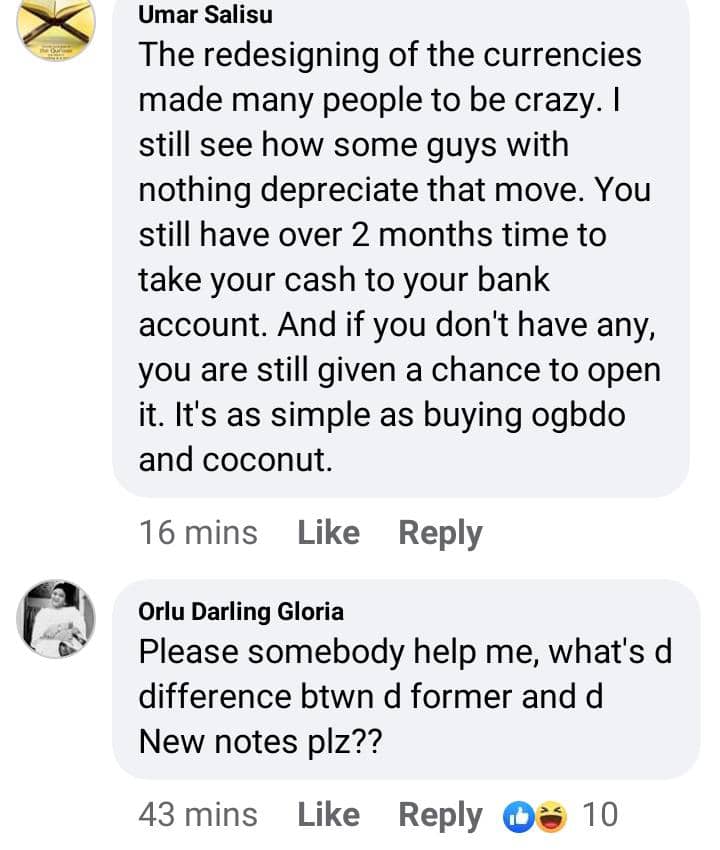This screenshot has height=850, width=720.
Task: Click the line 'The redesigning of the currencies'
Action: (389, 54)
